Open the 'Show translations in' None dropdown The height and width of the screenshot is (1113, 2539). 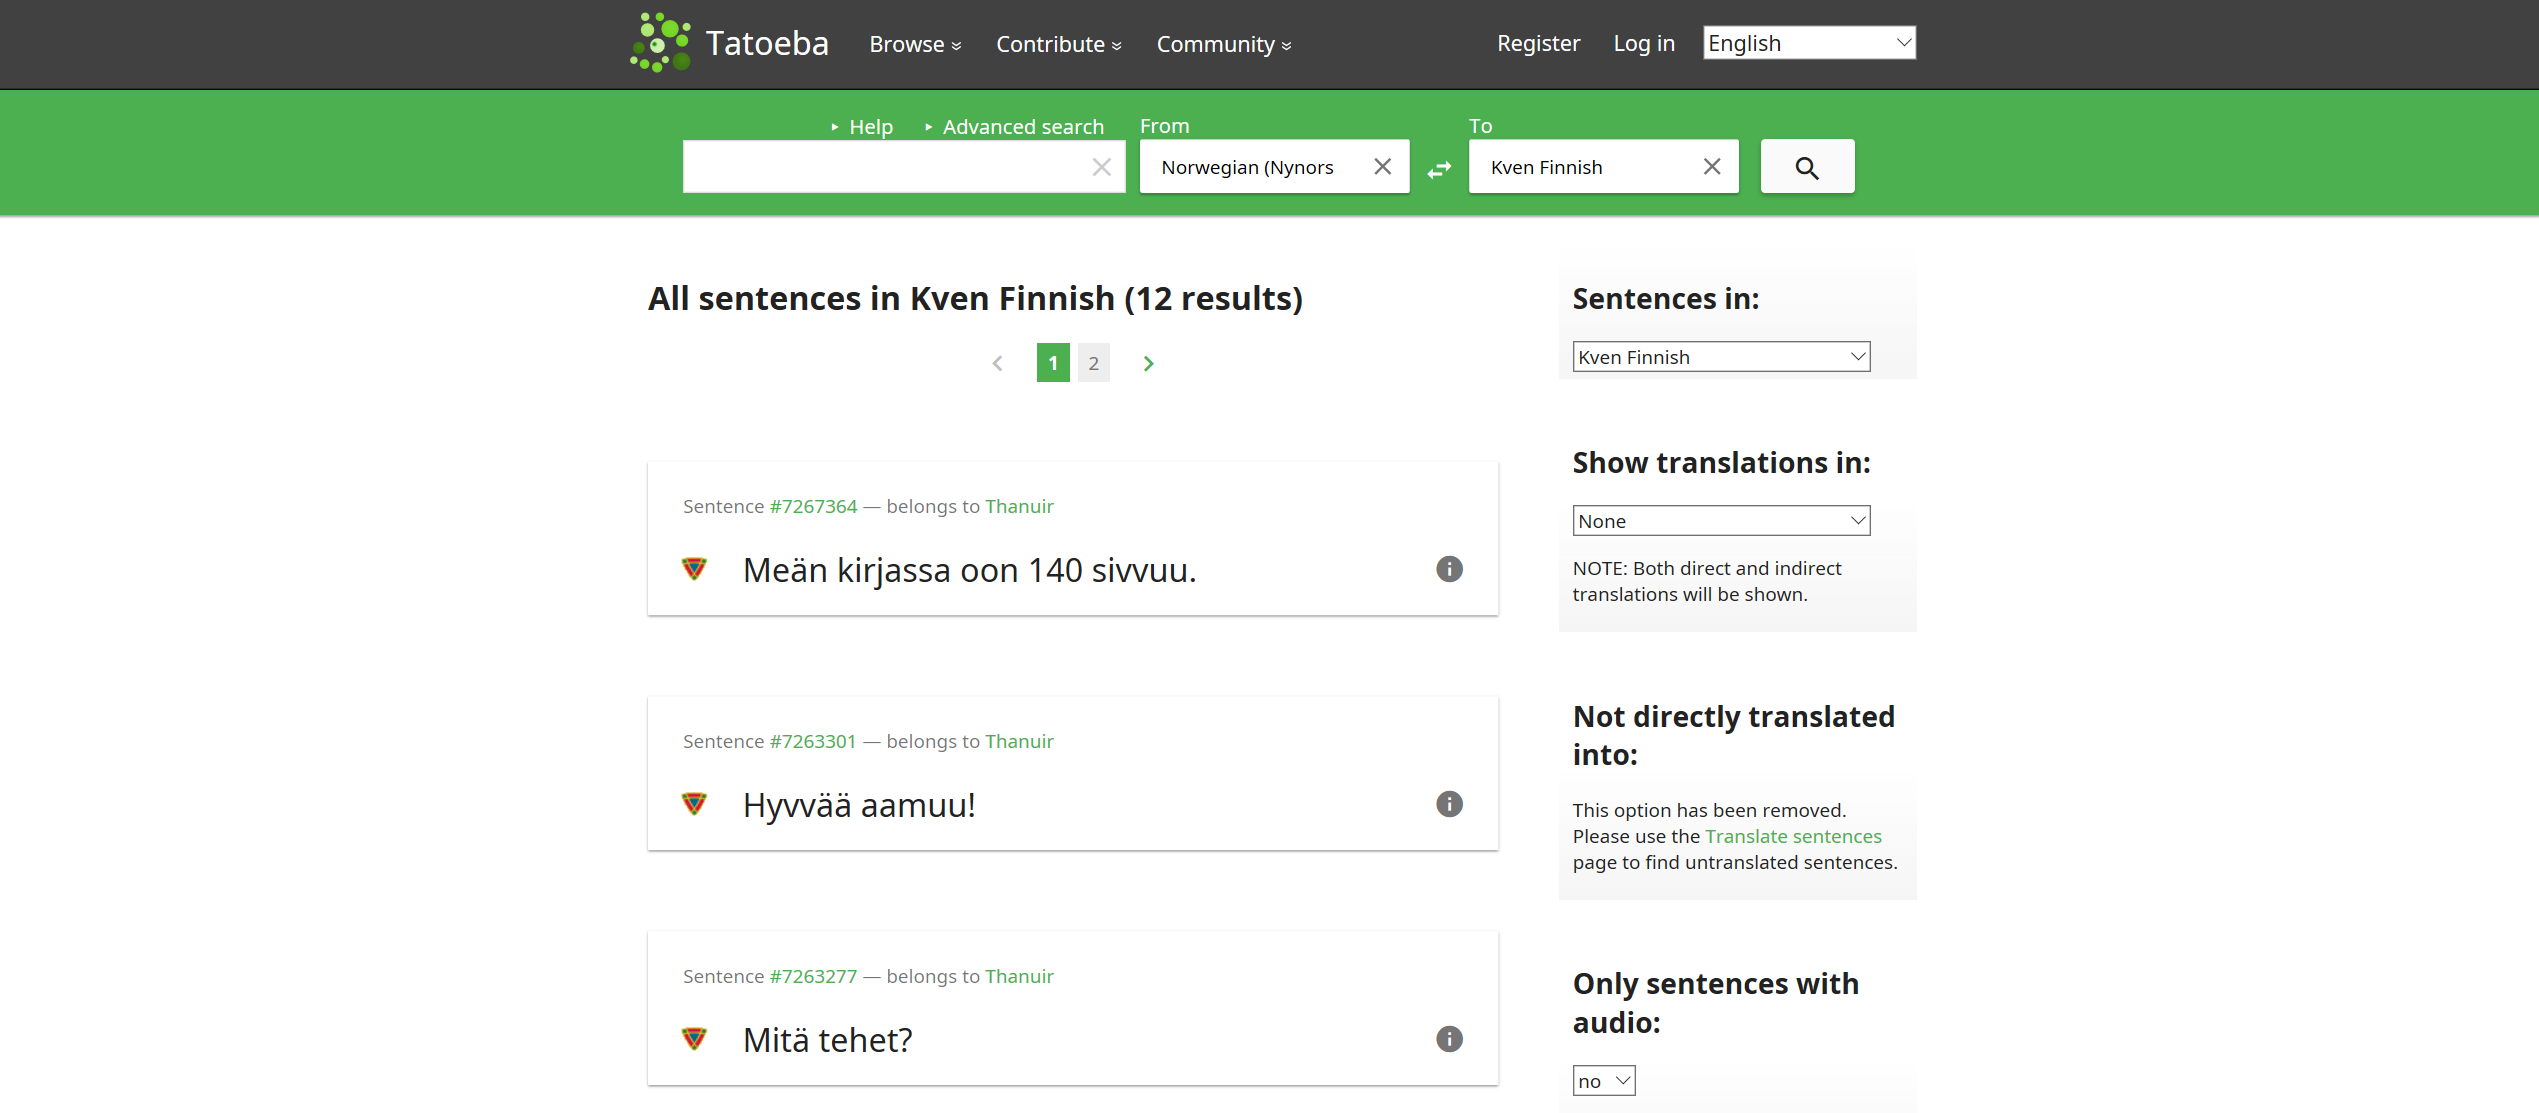coord(1720,521)
